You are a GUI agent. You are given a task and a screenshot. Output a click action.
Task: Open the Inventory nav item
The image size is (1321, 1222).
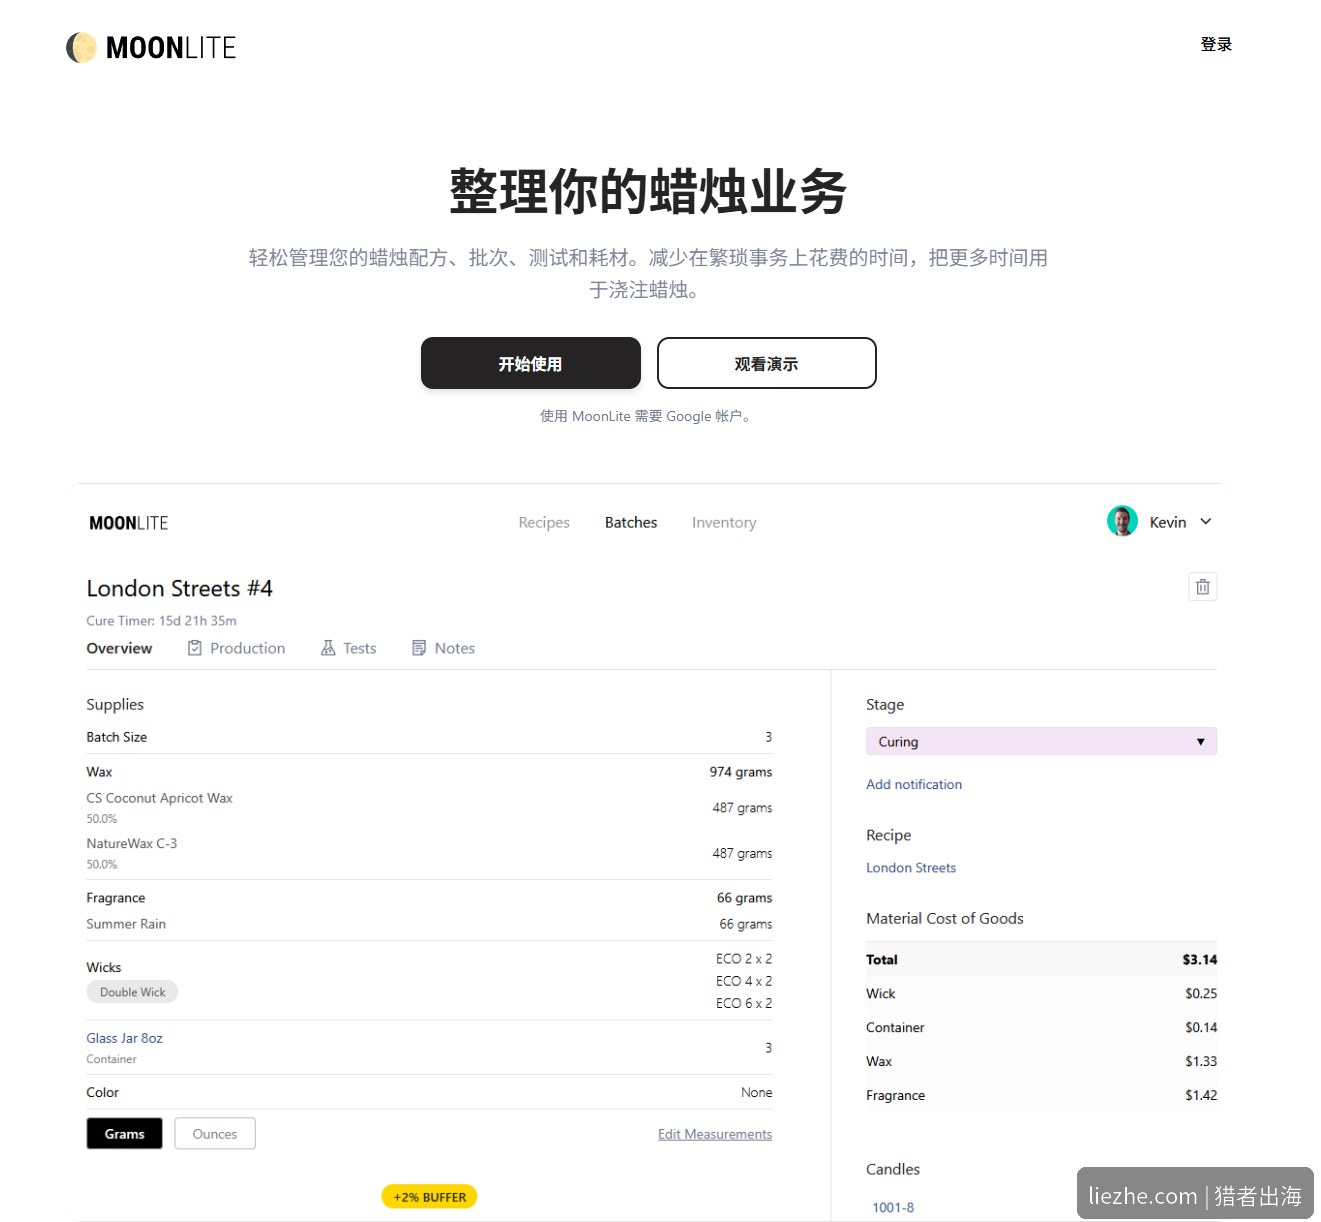pyautogui.click(x=724, y=522)
